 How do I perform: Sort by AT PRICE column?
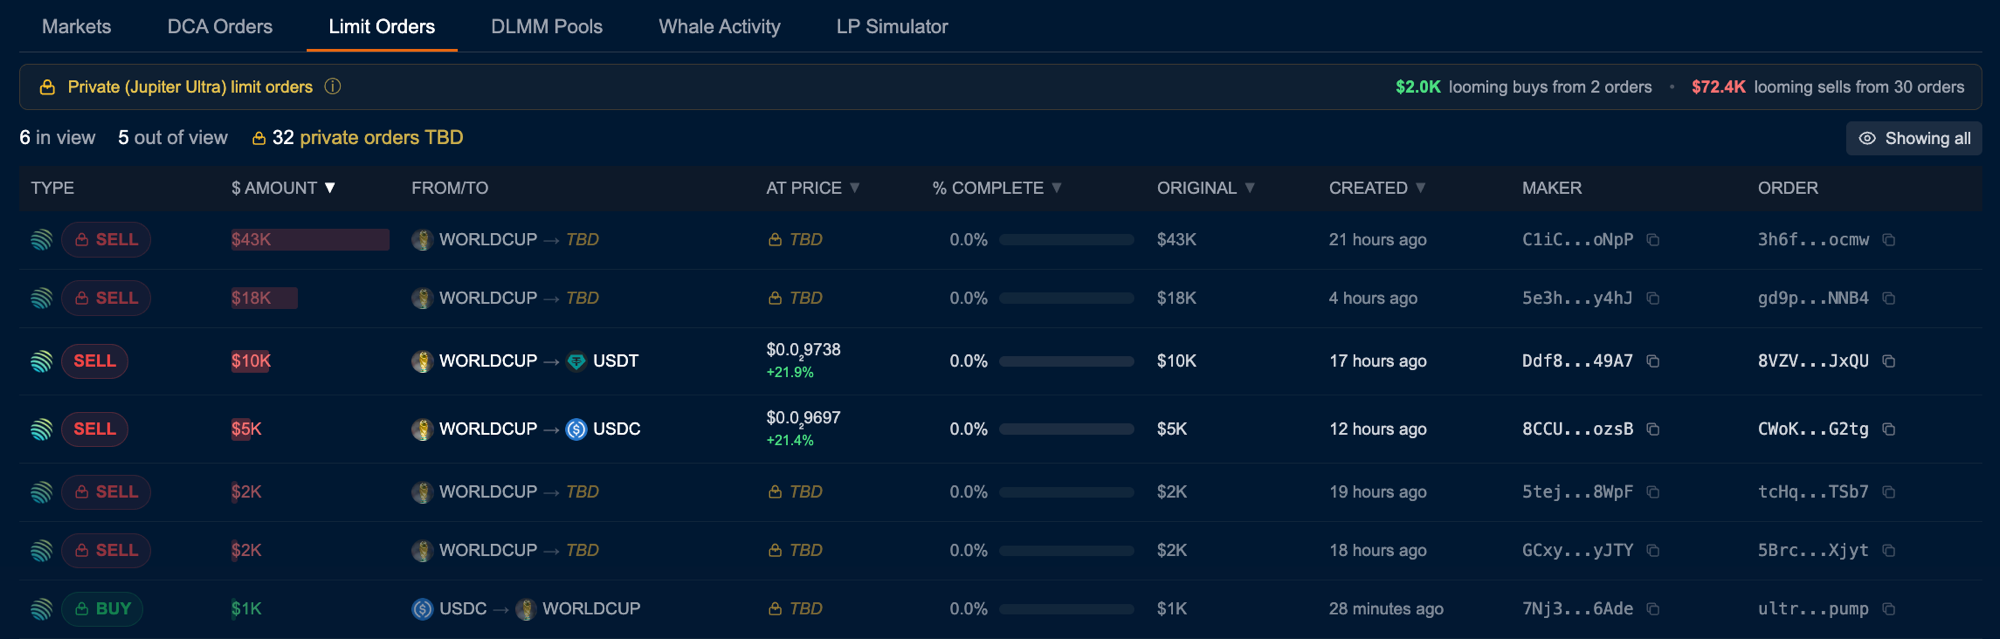[812, 188]
